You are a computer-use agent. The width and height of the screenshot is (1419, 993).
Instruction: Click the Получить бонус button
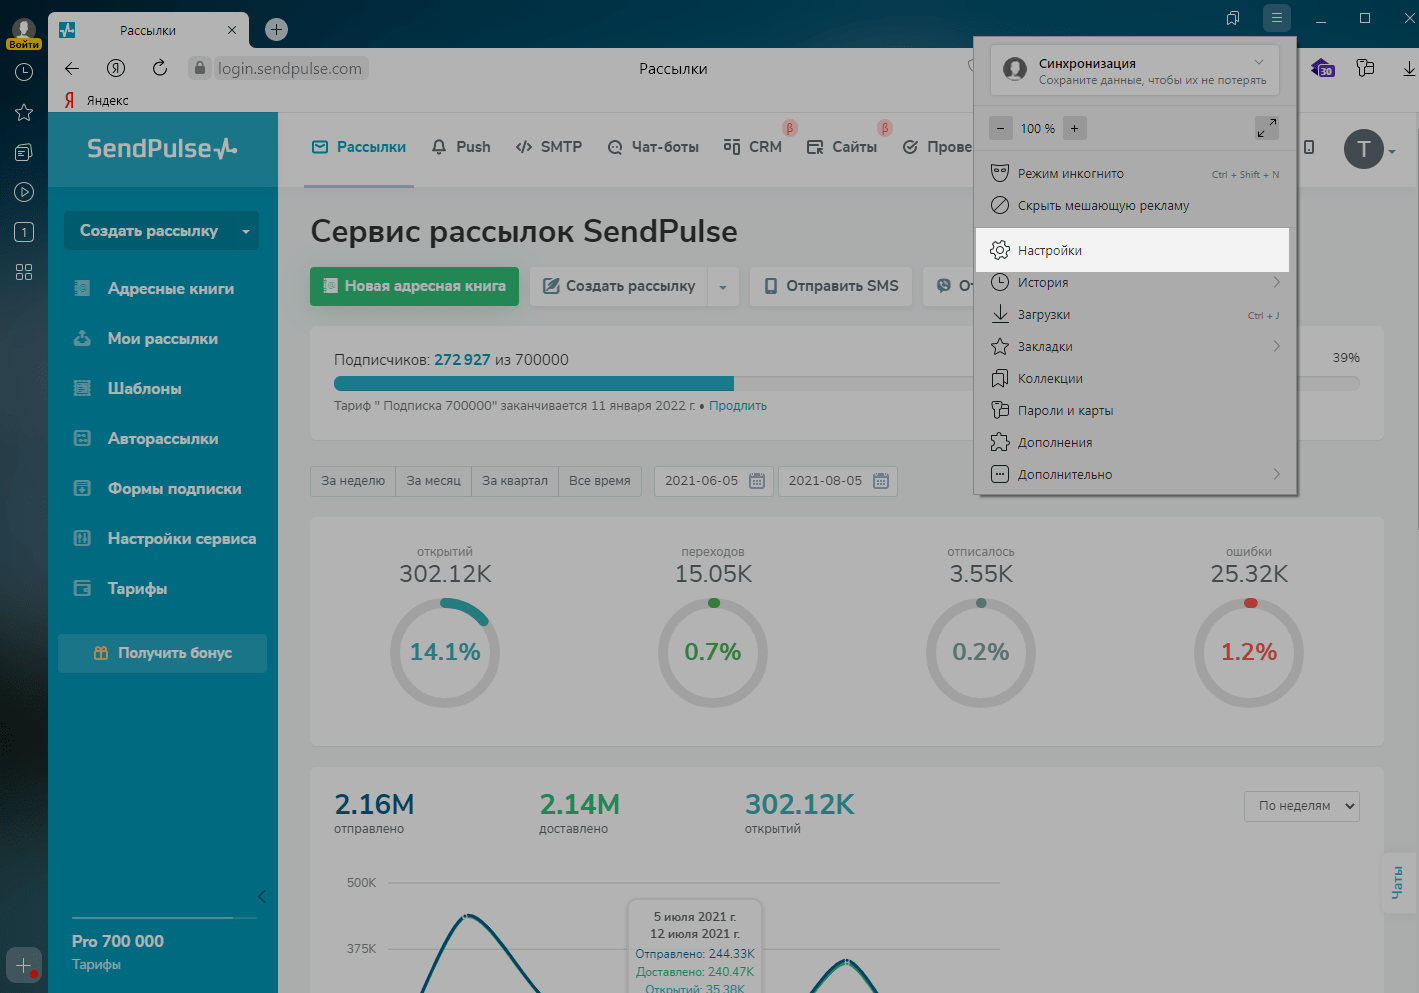[x=162, y=653]
